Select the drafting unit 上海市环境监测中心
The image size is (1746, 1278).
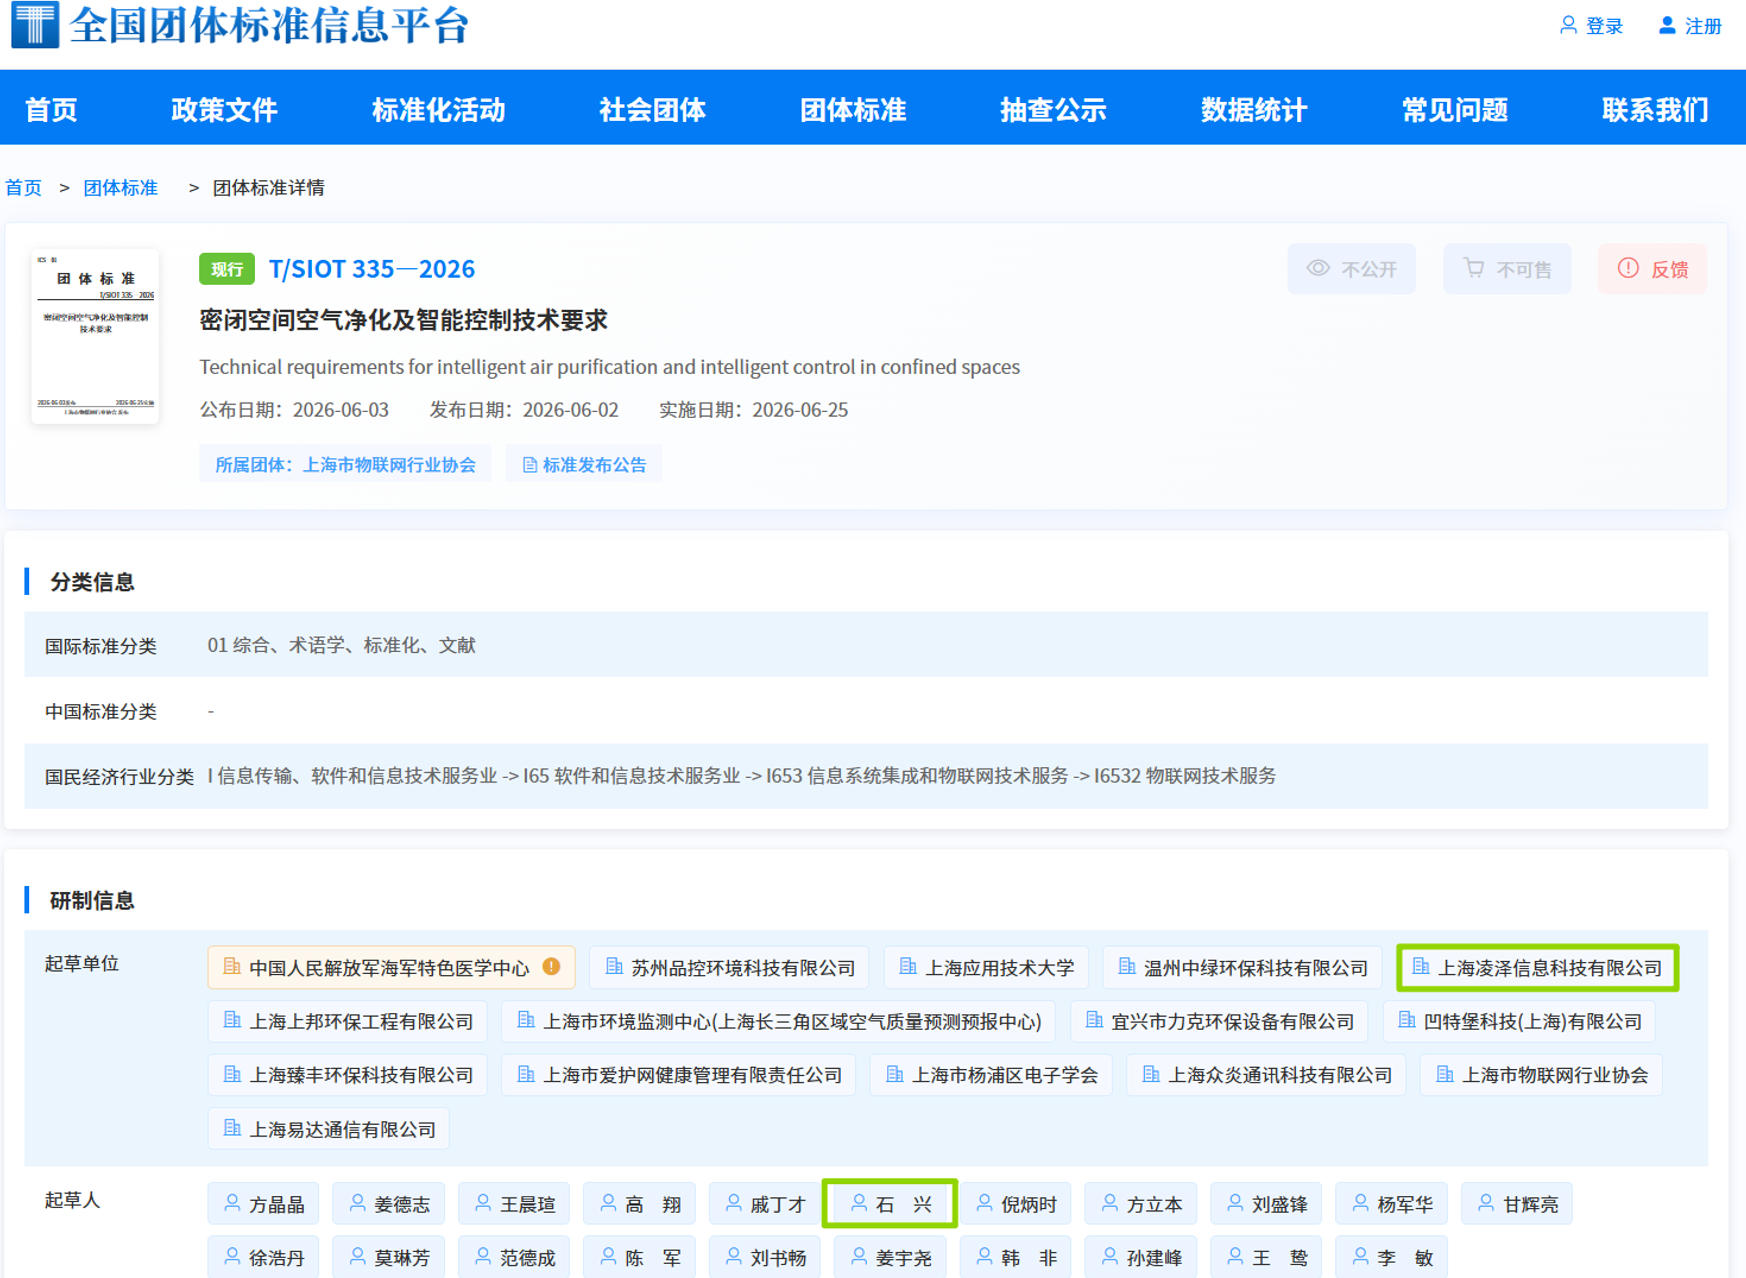[778, 1021]
